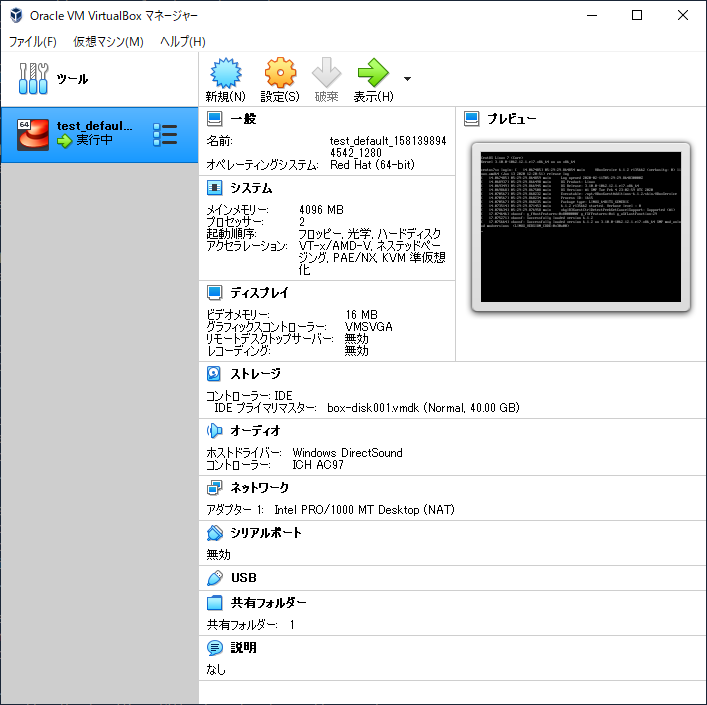Click the シリアルポート section icon
The image size is (707, 705).
[x=215, y=533]
